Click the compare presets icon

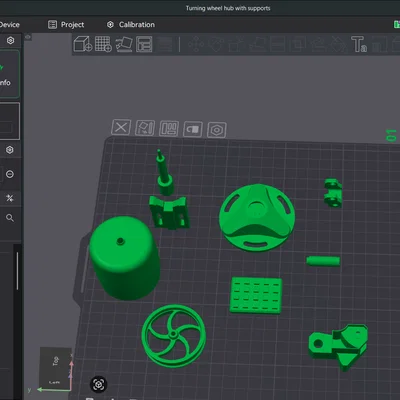pyautogui.click(x=10, y=198)
